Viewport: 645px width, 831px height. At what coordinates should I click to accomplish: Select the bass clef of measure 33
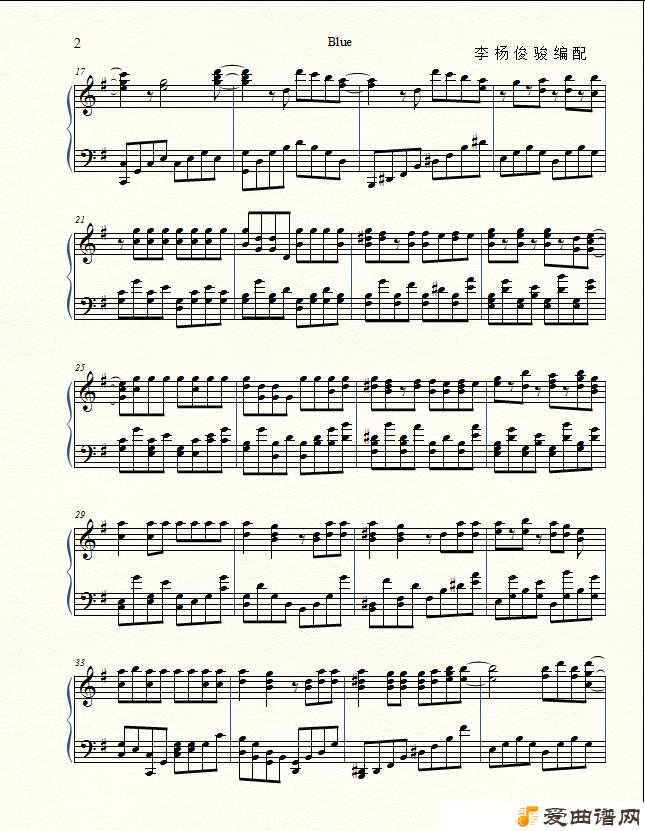(87, 749)
